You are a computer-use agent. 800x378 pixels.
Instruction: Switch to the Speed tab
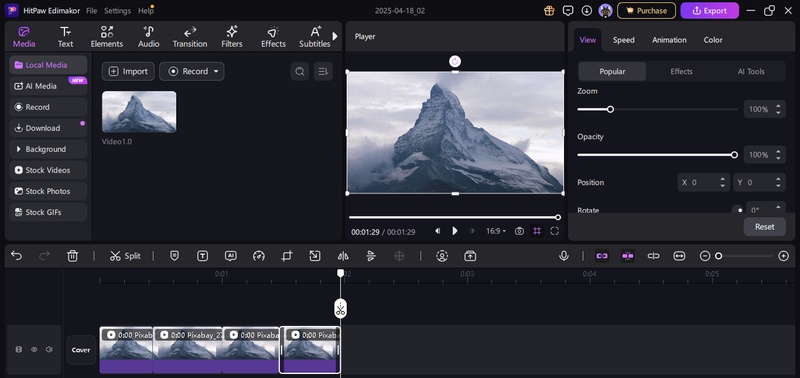[623, 40]
